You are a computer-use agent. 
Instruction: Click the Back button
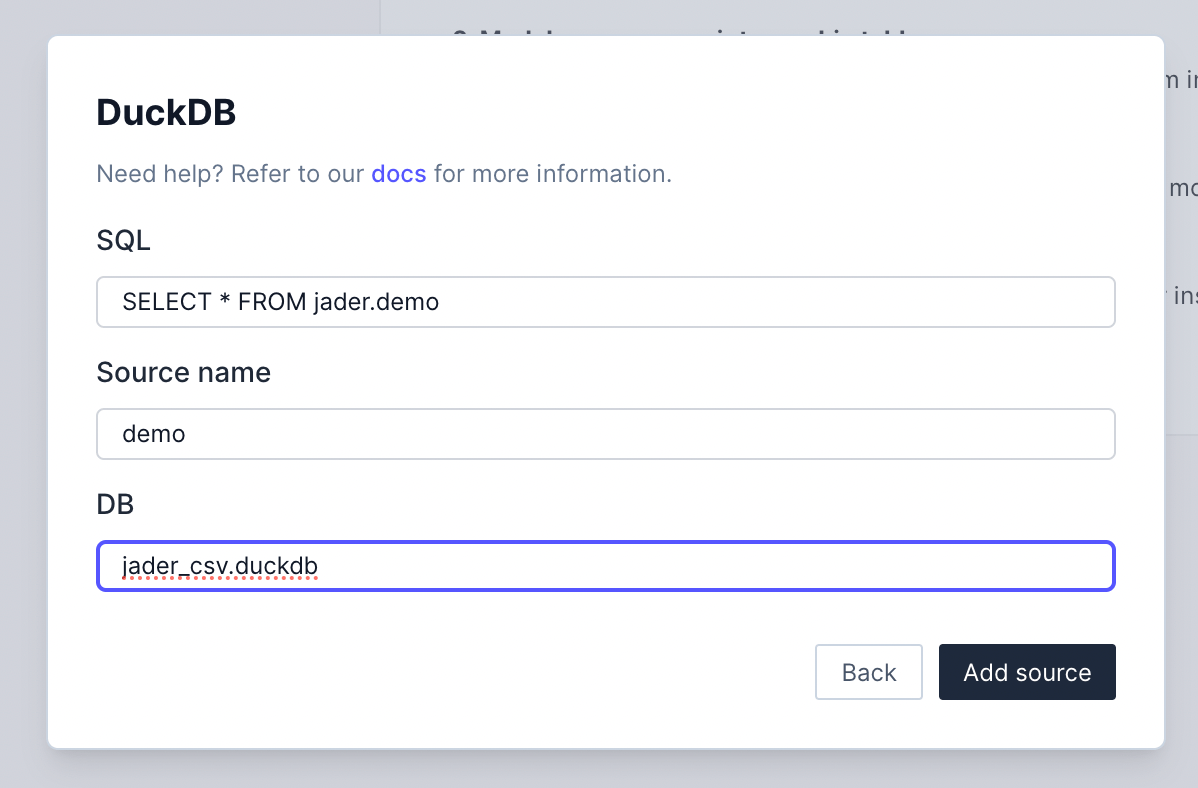869,672
